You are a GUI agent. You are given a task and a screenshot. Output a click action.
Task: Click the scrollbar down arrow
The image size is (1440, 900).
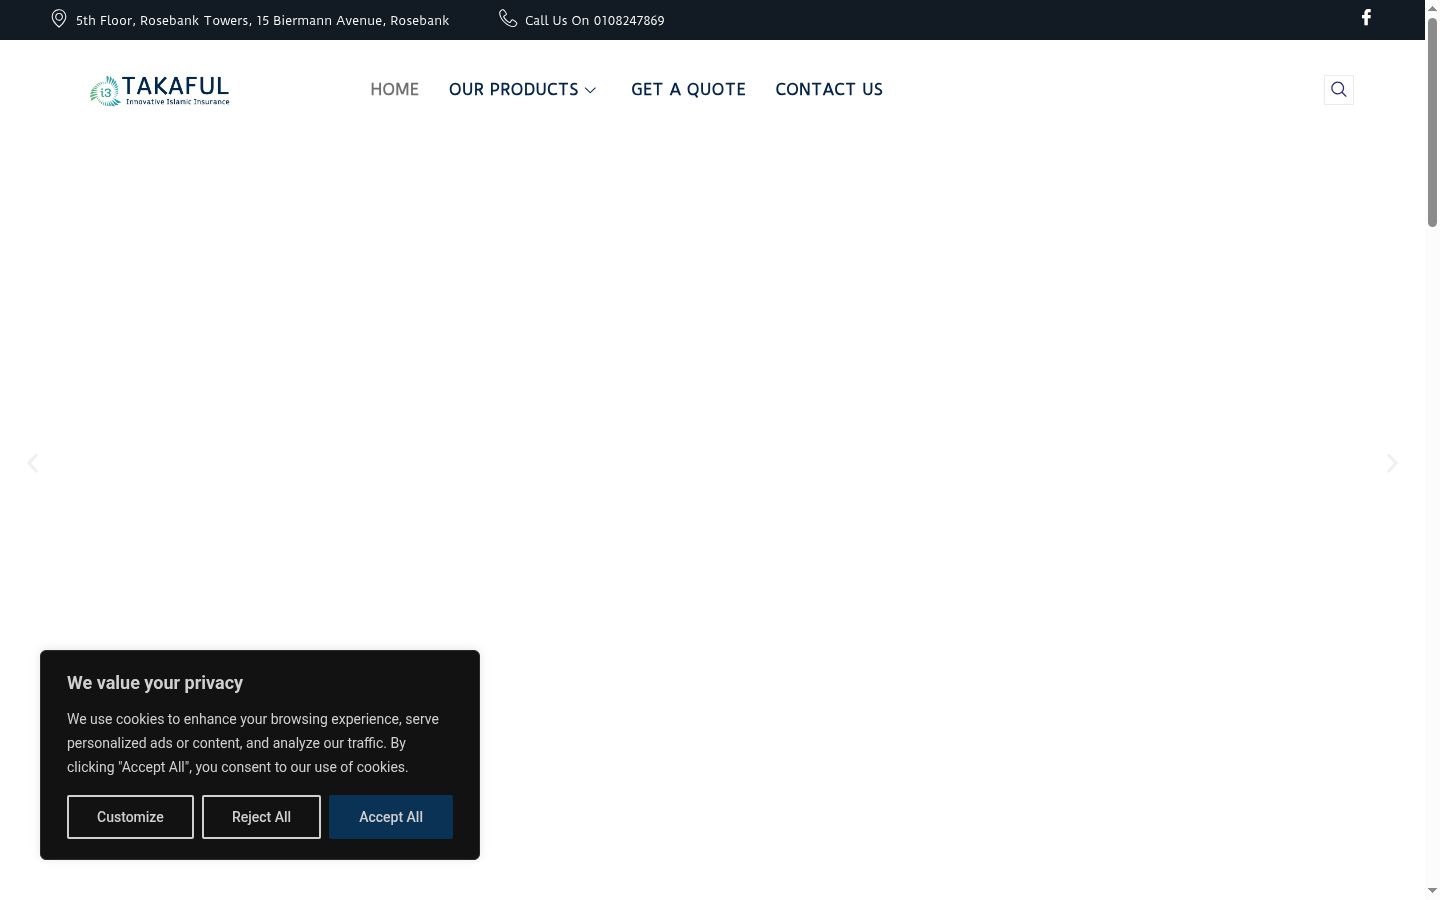coord(1432,891)
